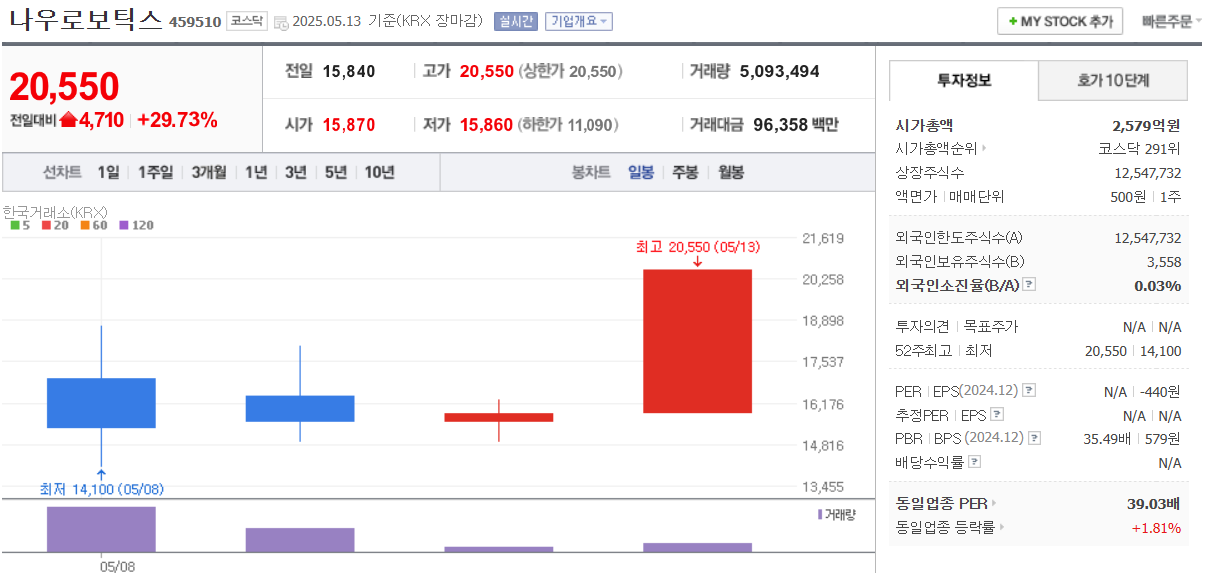Image resolution: width=1215 pixels, height=573 pixels.
Task: Click the 거래량 value 5,093,494
Action: click(780, 71)
